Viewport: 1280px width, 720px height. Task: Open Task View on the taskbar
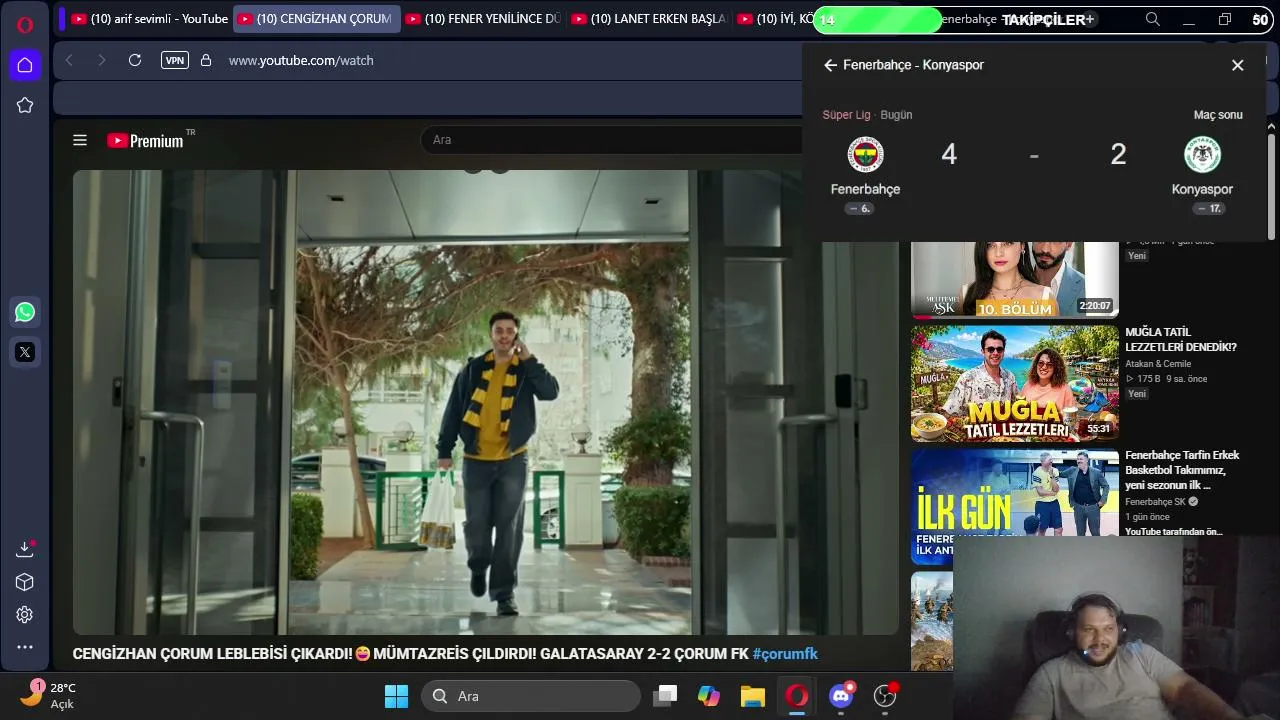665,696
